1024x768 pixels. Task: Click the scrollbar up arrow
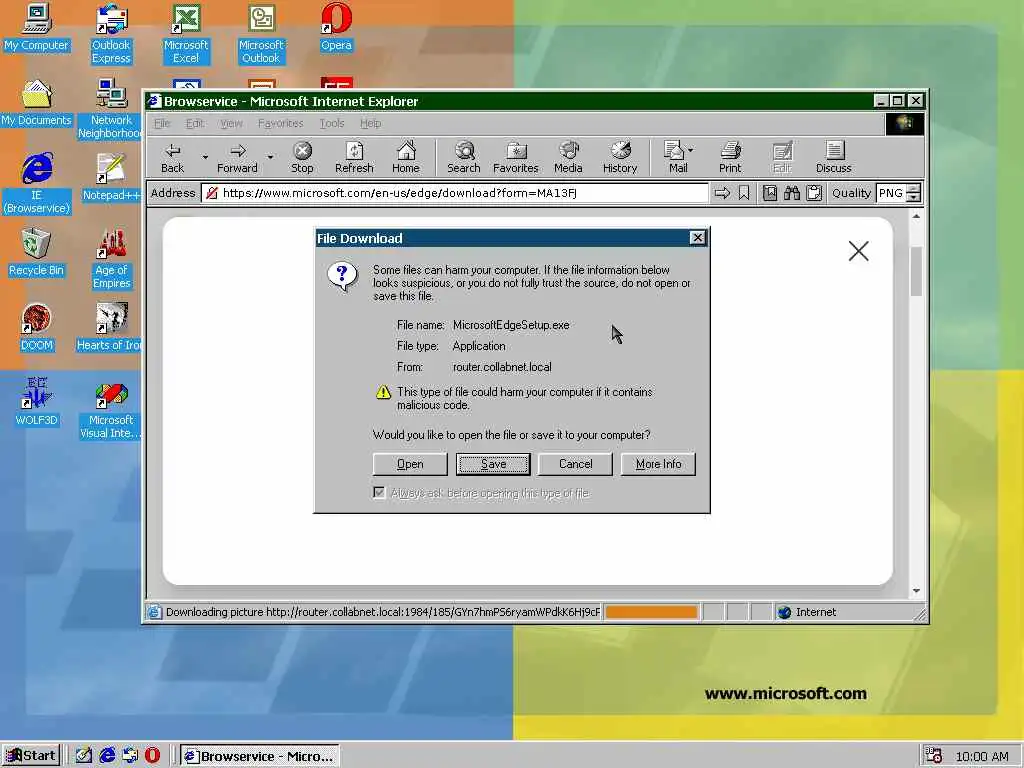pos(916,216)
